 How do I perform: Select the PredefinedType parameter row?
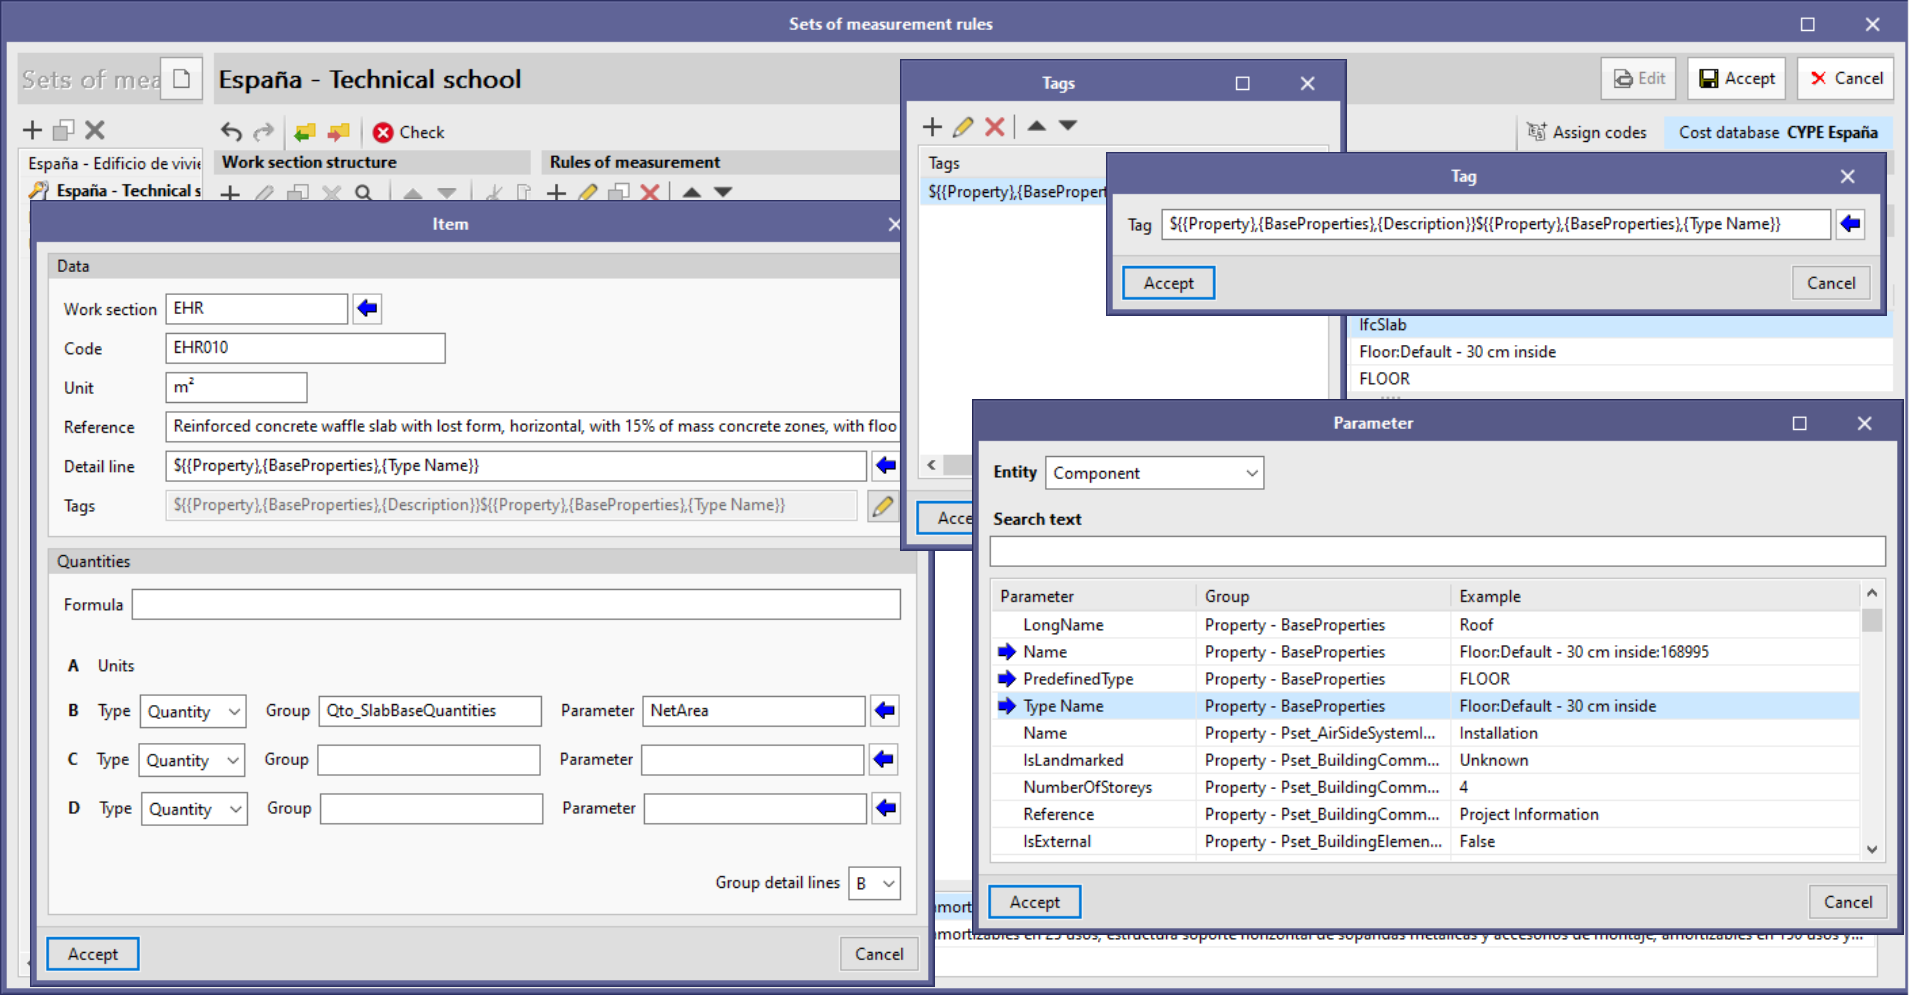(x=1426, y=679)
